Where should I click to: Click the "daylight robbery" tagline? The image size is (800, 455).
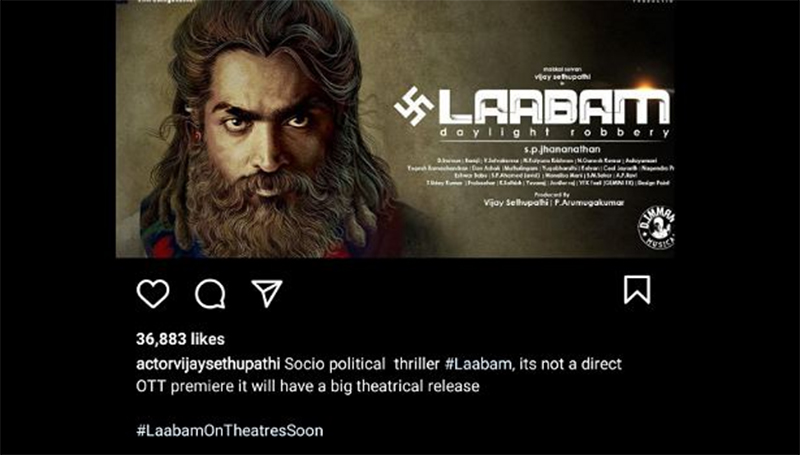coord(554,133)
